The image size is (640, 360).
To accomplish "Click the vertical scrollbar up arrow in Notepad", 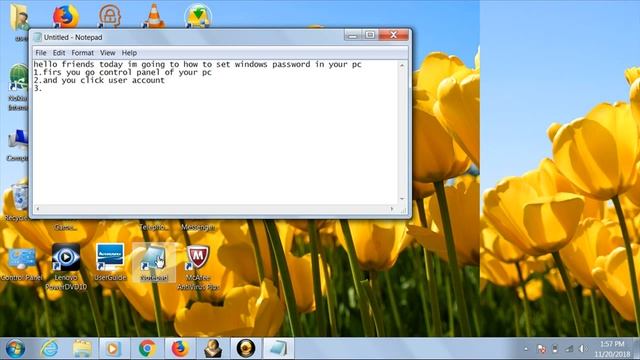I will point(402,65).
